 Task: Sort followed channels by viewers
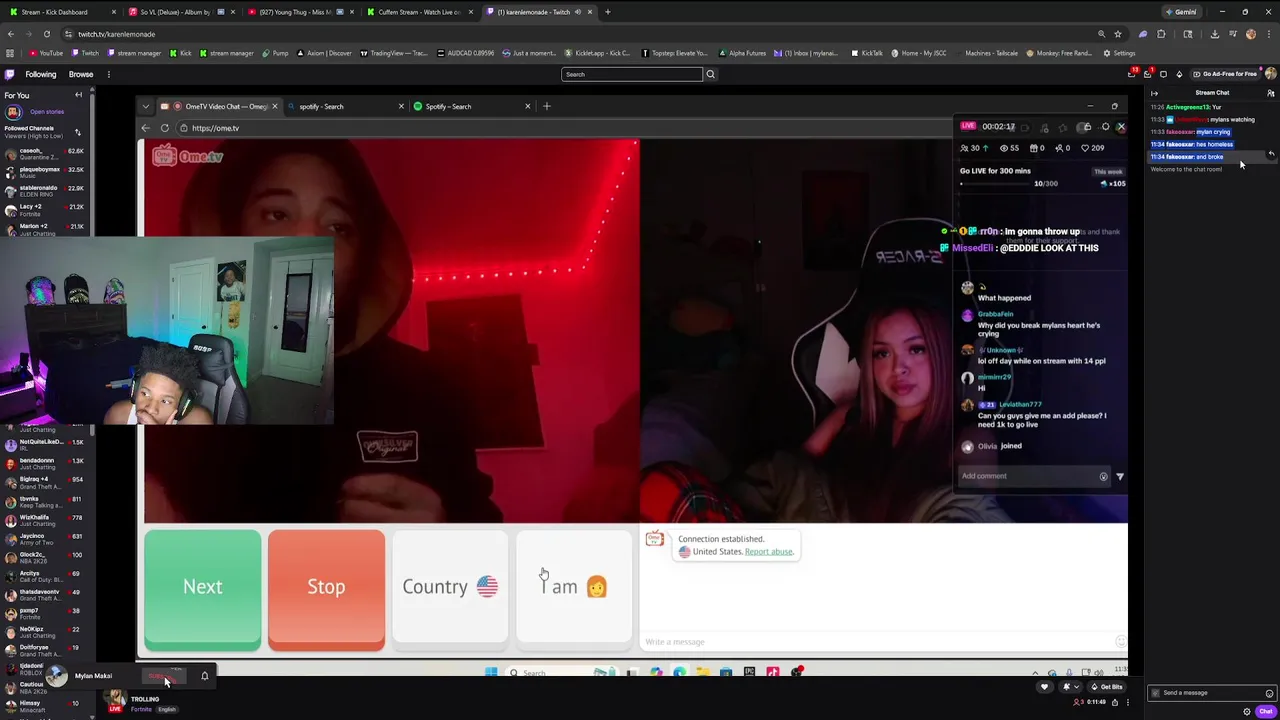click(77, 132)
